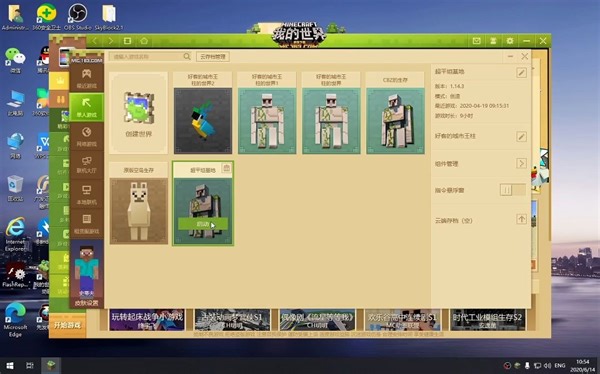Screen dimensions: 600x374
Task: Click the magnifier search icon
Action: coord(187,57)
